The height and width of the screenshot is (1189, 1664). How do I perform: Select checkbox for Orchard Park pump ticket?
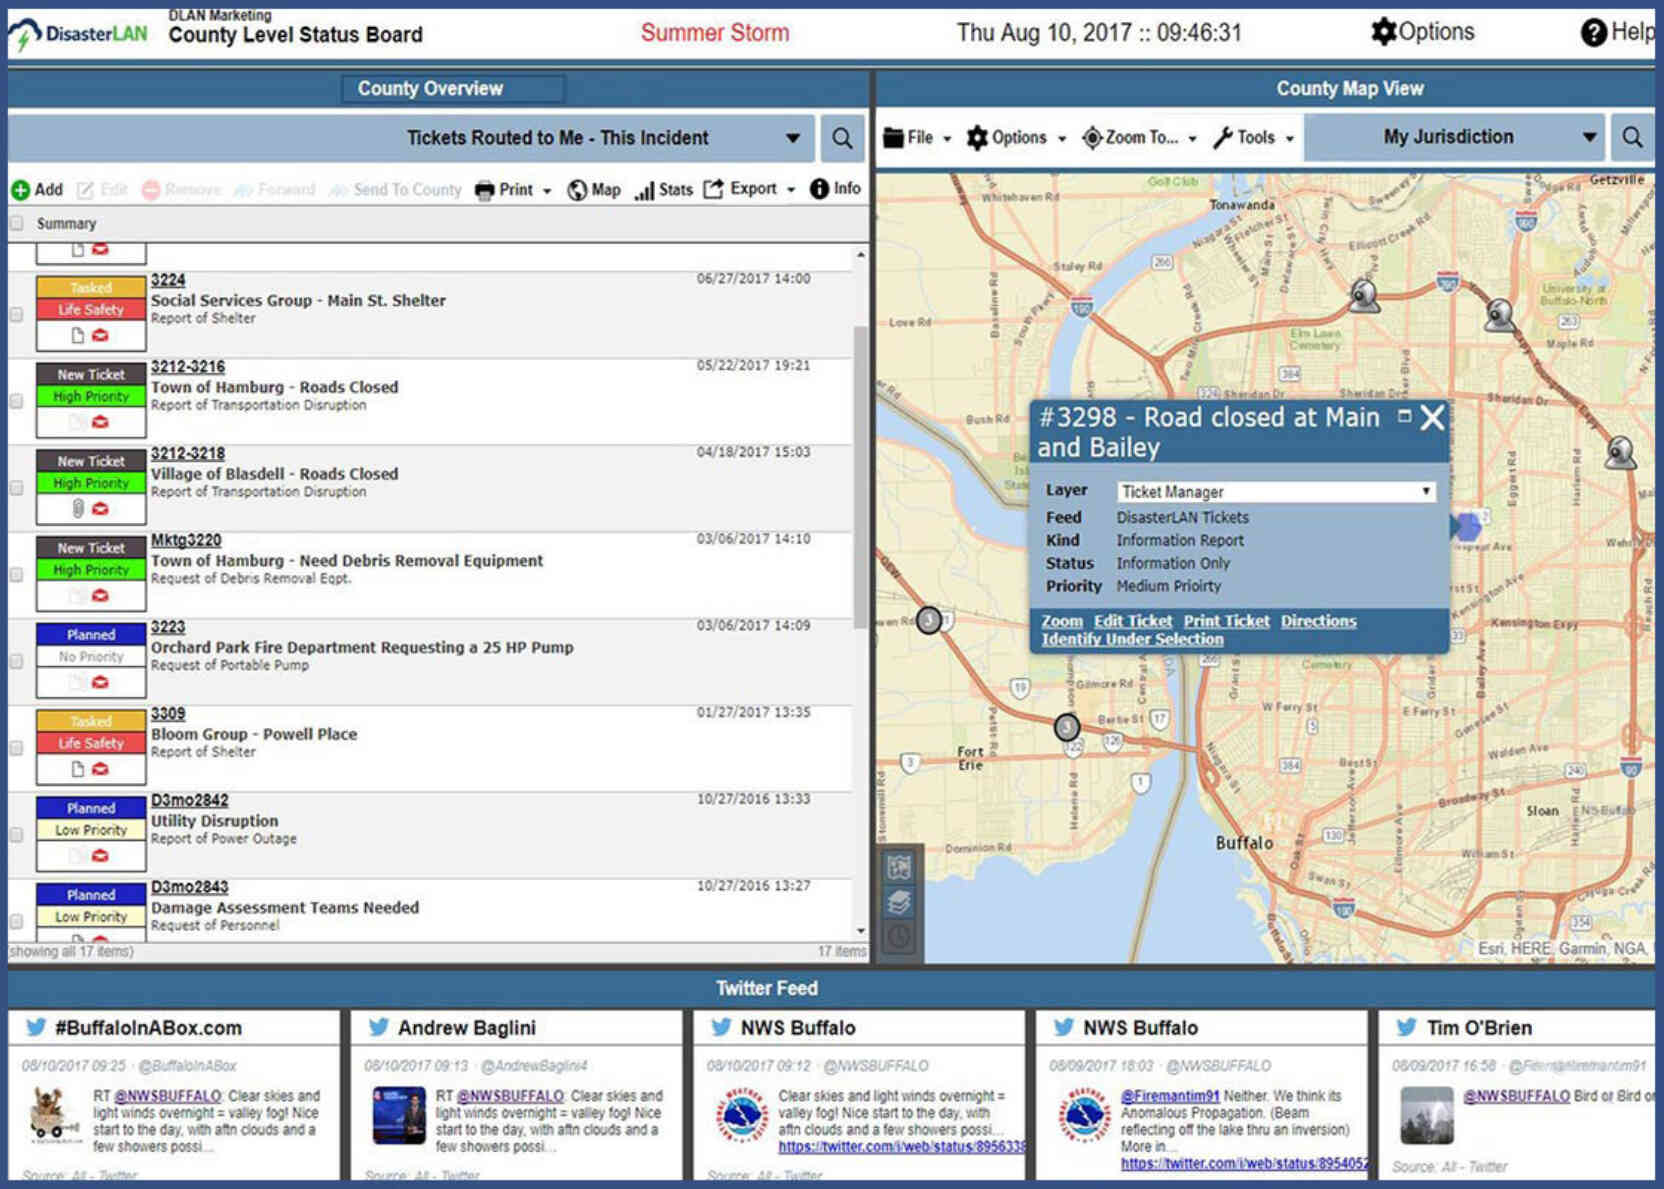[x=17, y=661]
